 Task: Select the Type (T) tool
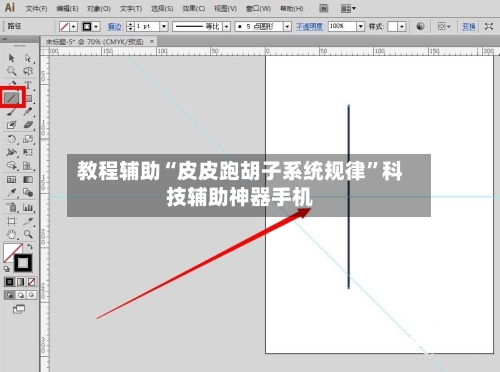[x=28, y=85]
